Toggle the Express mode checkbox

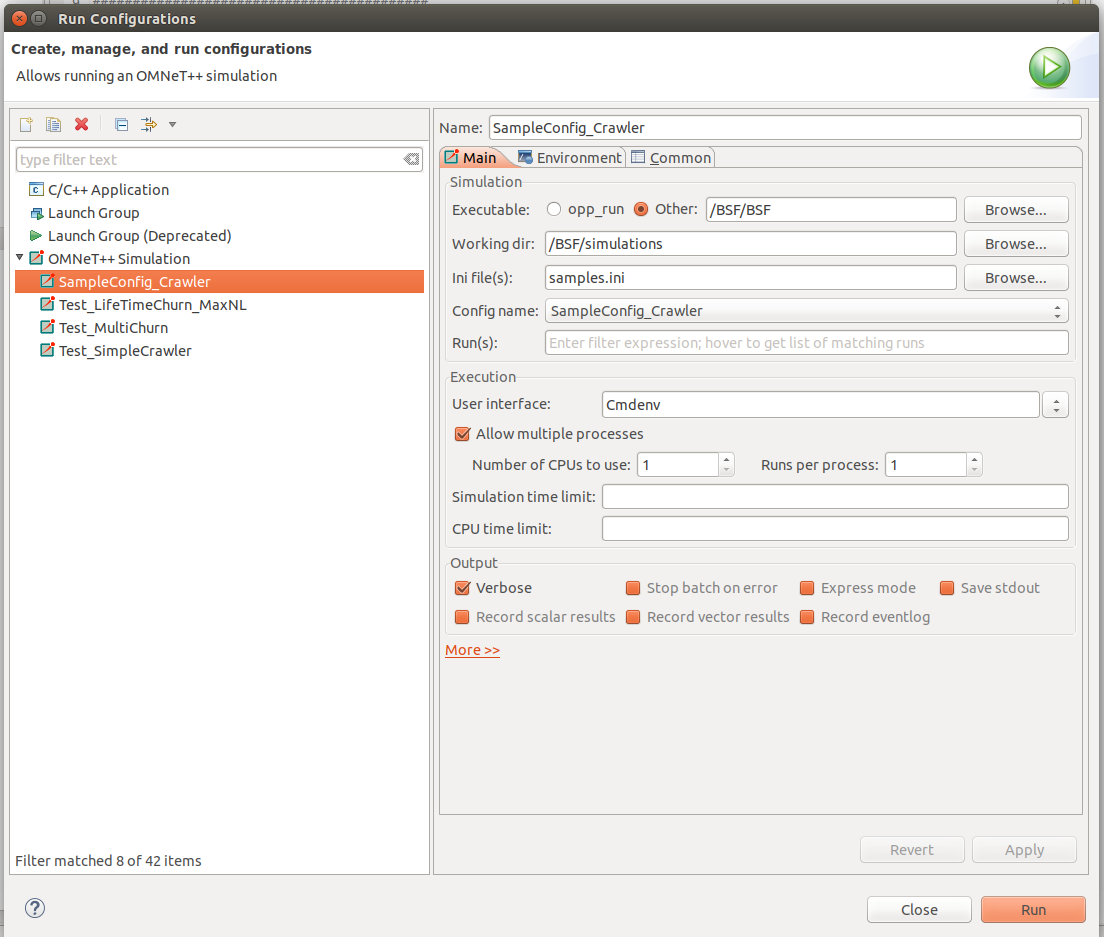(x=808, y=588)
